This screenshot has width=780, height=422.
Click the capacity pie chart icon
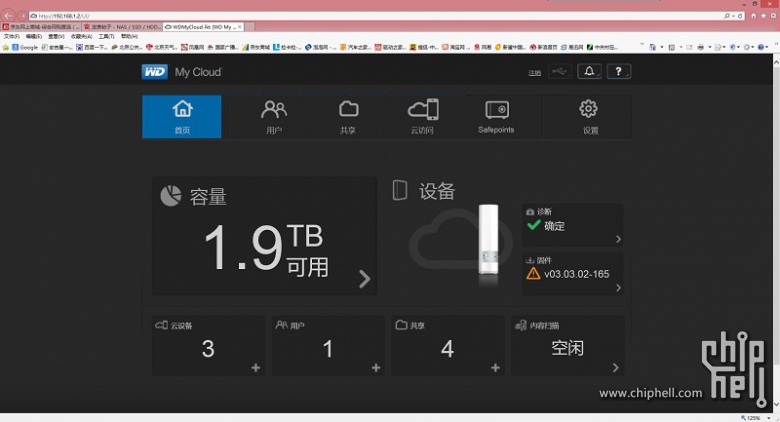[x=171, y=196]
